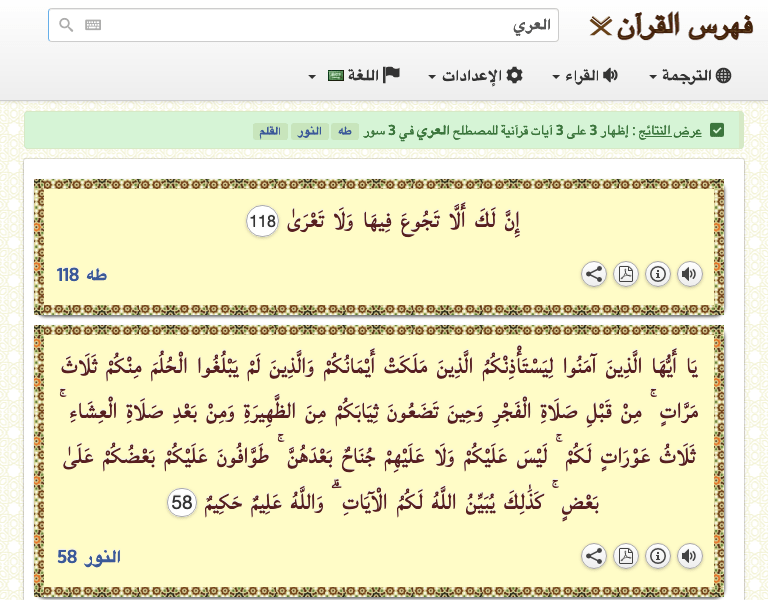Show info for Taha verse 118

pyautogui.click(x=657, y=275)
